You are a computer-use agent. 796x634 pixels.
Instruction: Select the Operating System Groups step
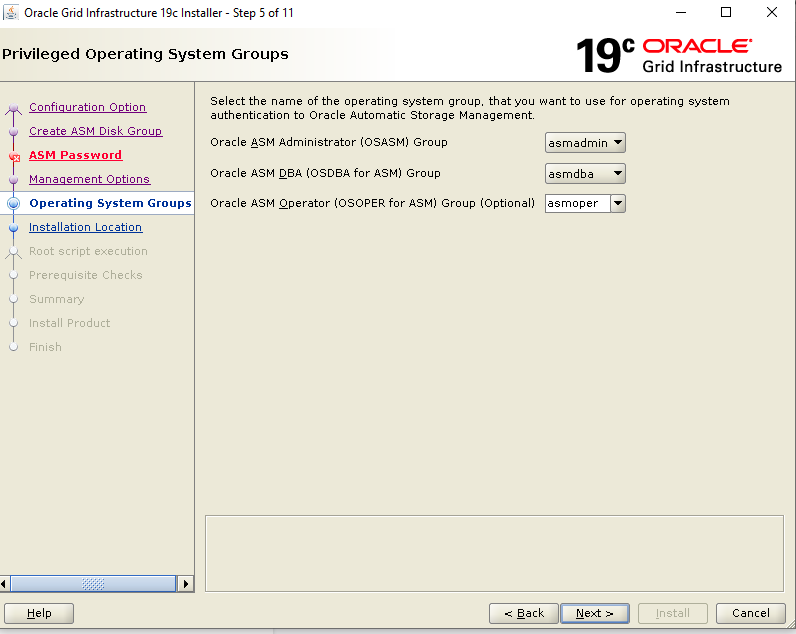click(x=110, y=203)
